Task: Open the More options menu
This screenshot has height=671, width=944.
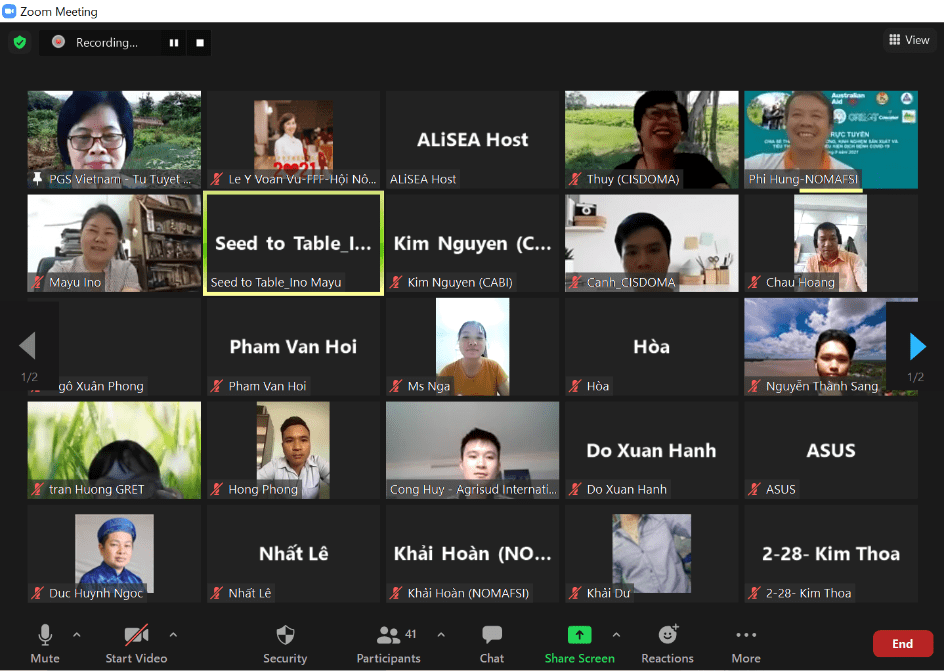Action: tap(746, 642)
